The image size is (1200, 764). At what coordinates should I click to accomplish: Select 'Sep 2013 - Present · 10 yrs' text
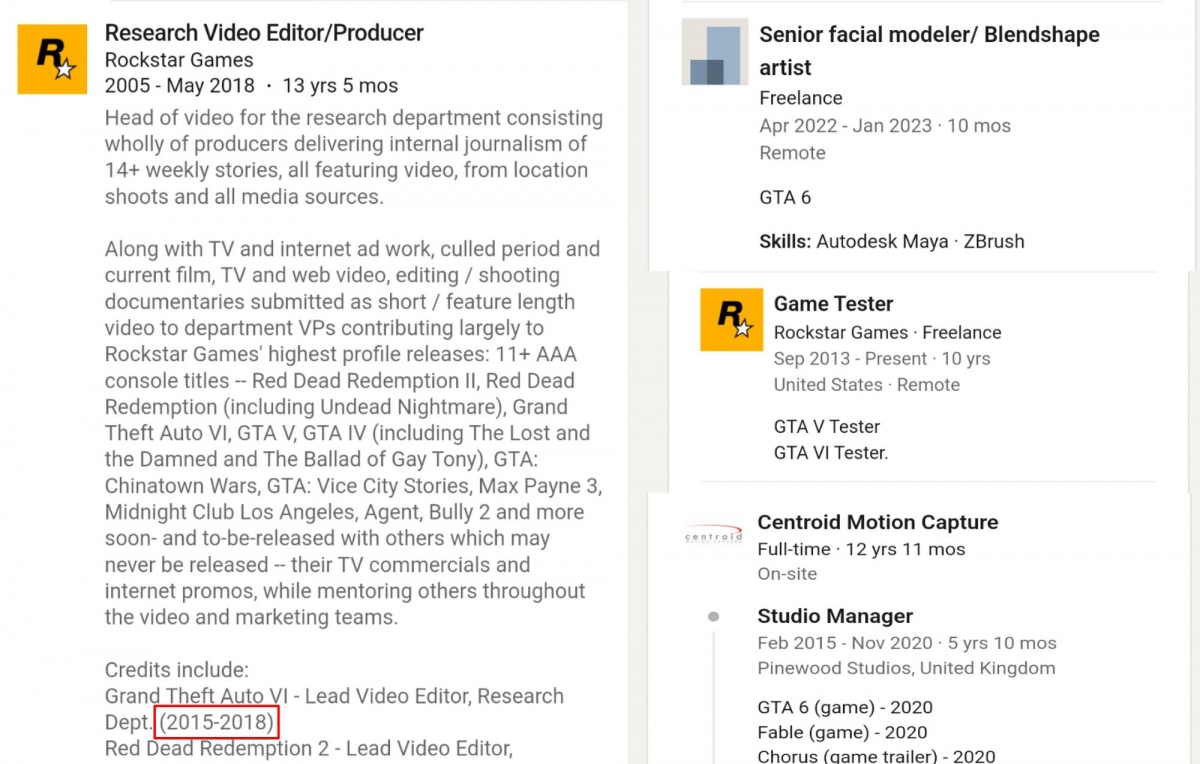click(881, 358)
